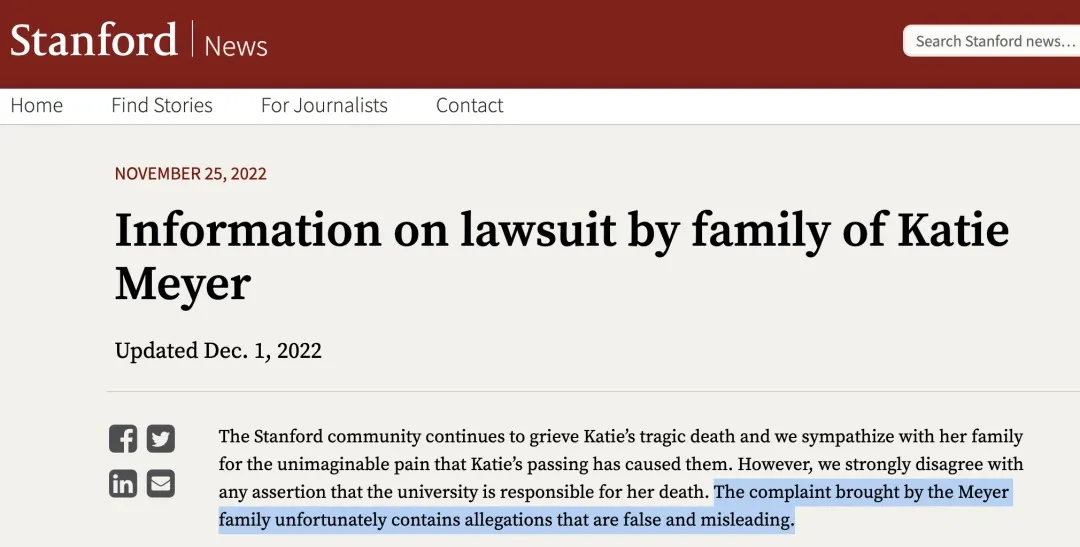Open the Find Stories menu item

[162, 105]
